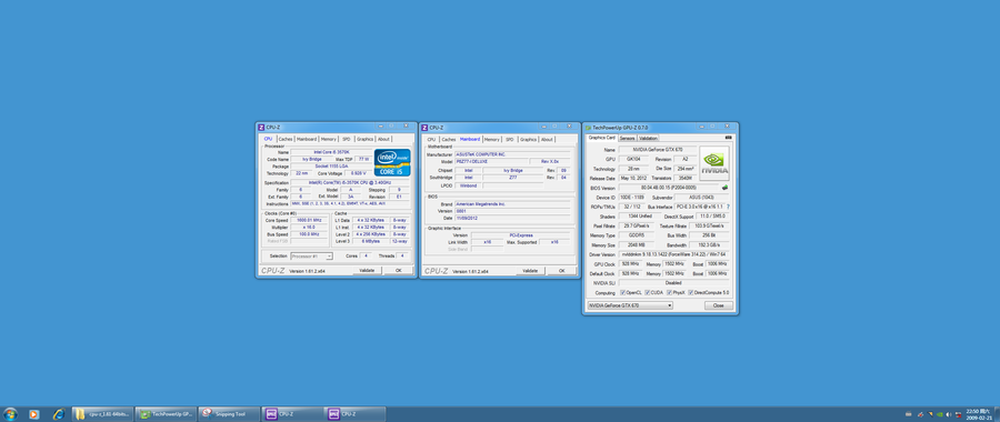The height and width of the screenshot is (422, 1000).
Task: Open the Processor #1 selection dropdown
Action: coord(312,256)
